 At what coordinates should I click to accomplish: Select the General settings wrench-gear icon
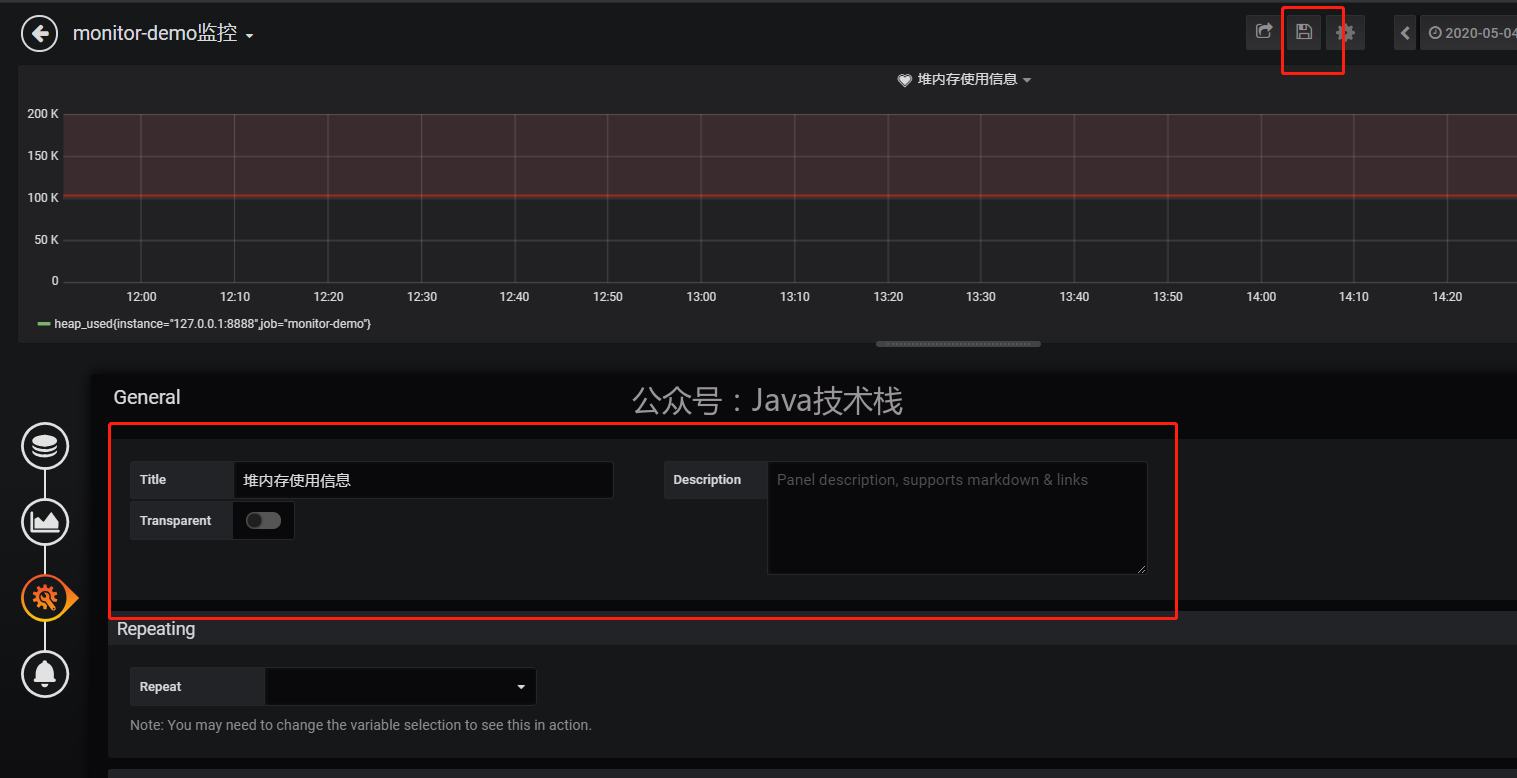point(45,598)
